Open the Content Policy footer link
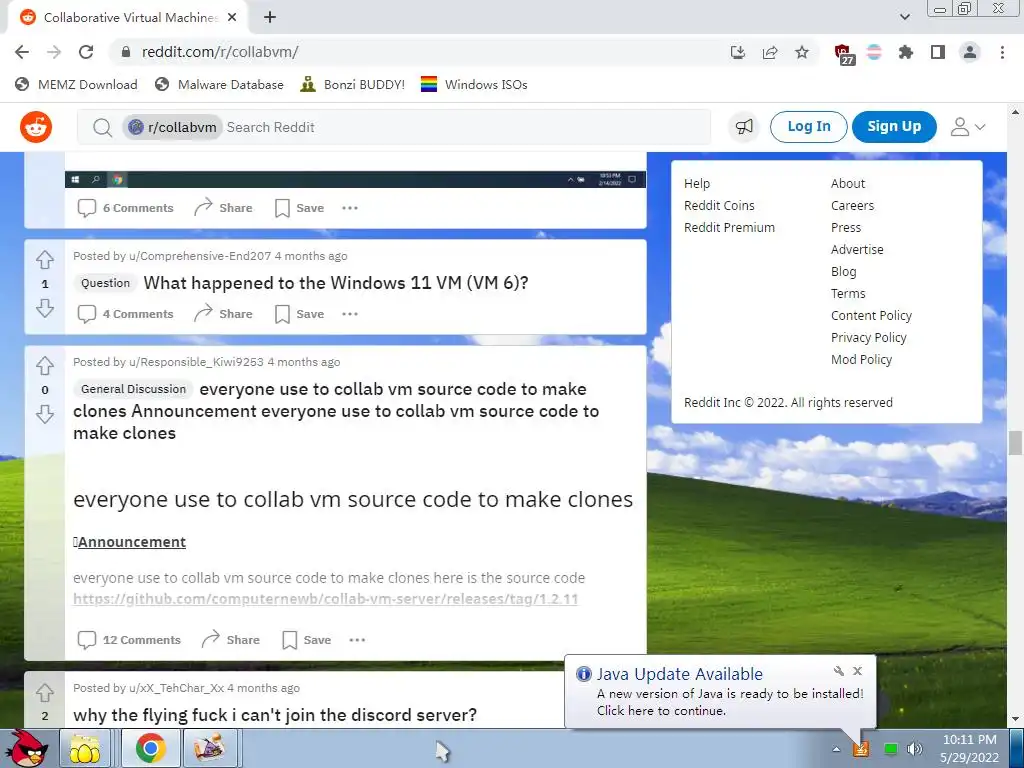This screenshot has height=768, width=1024. point(871,315)
